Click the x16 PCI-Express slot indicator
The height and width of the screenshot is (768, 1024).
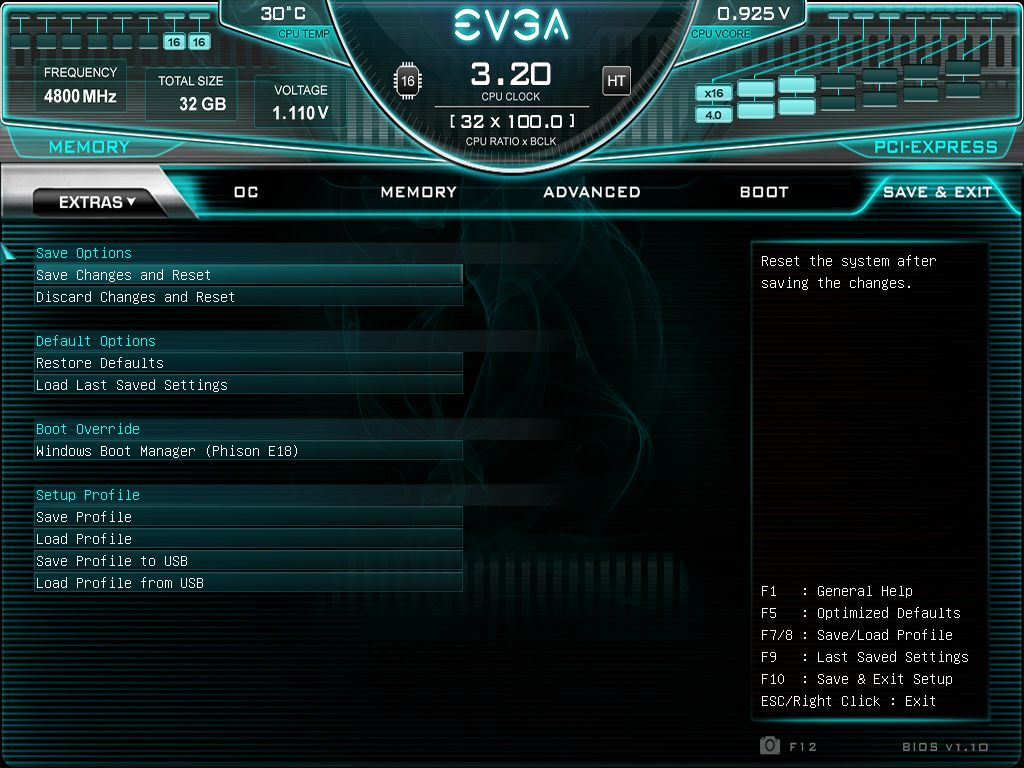(x=713, y=93)
